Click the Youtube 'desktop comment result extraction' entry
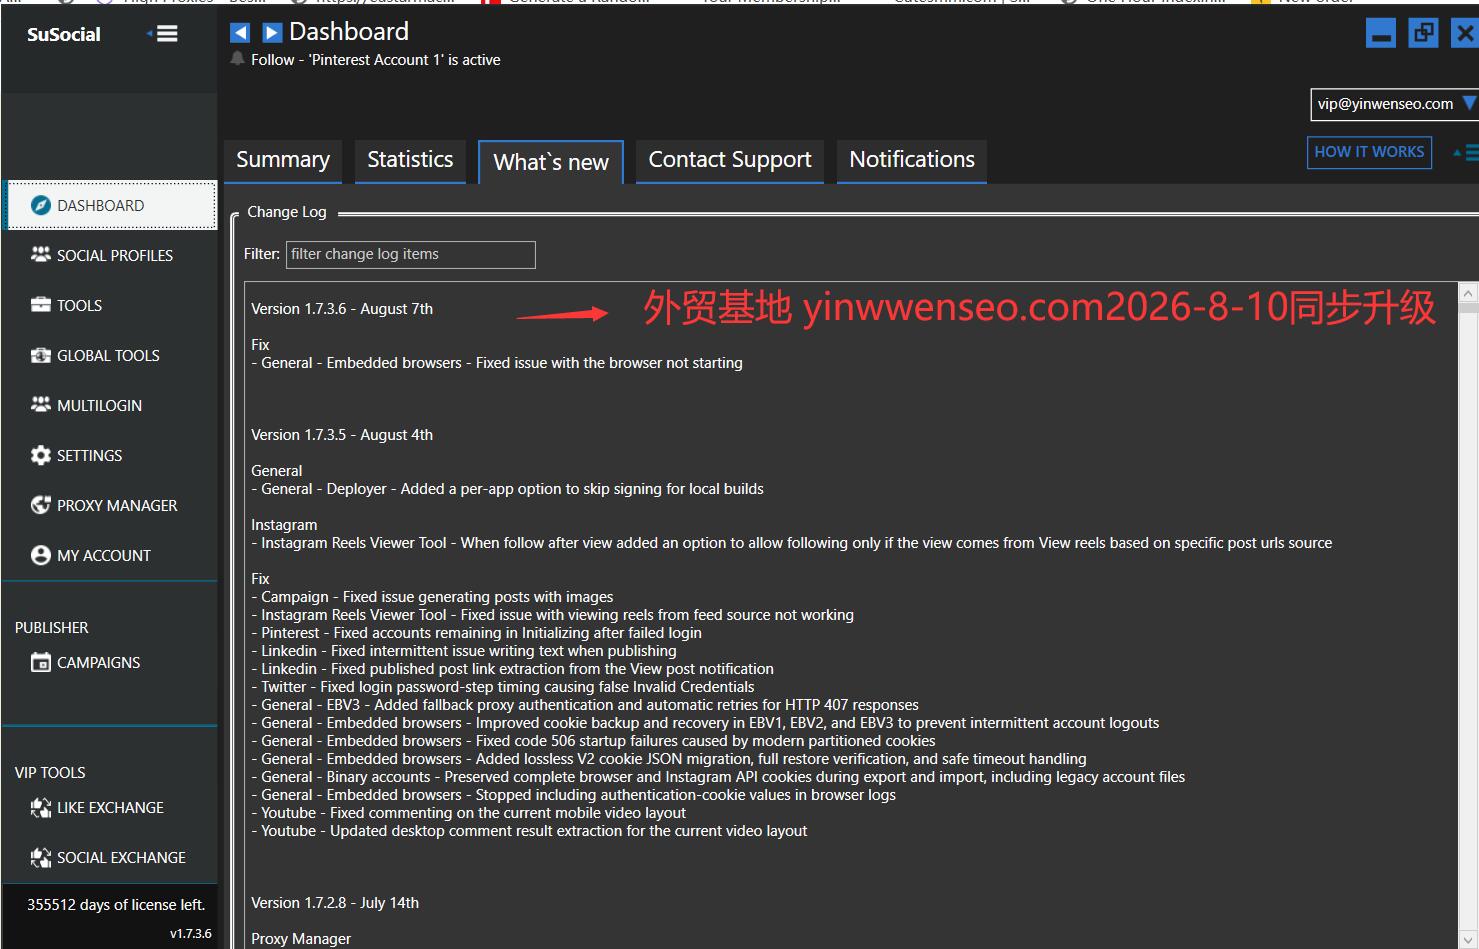Viewport: 1479px width, 949px height. point(529,831)
